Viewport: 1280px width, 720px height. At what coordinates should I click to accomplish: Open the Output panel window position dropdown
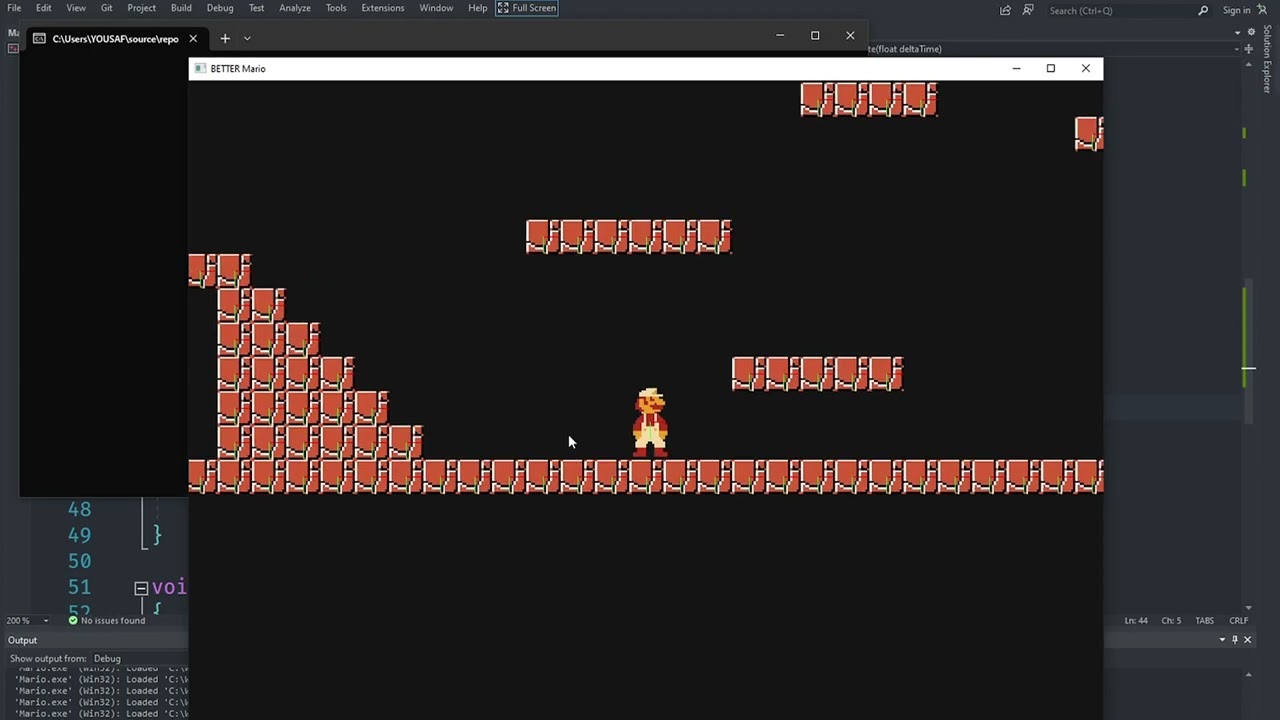point(1222,640)
